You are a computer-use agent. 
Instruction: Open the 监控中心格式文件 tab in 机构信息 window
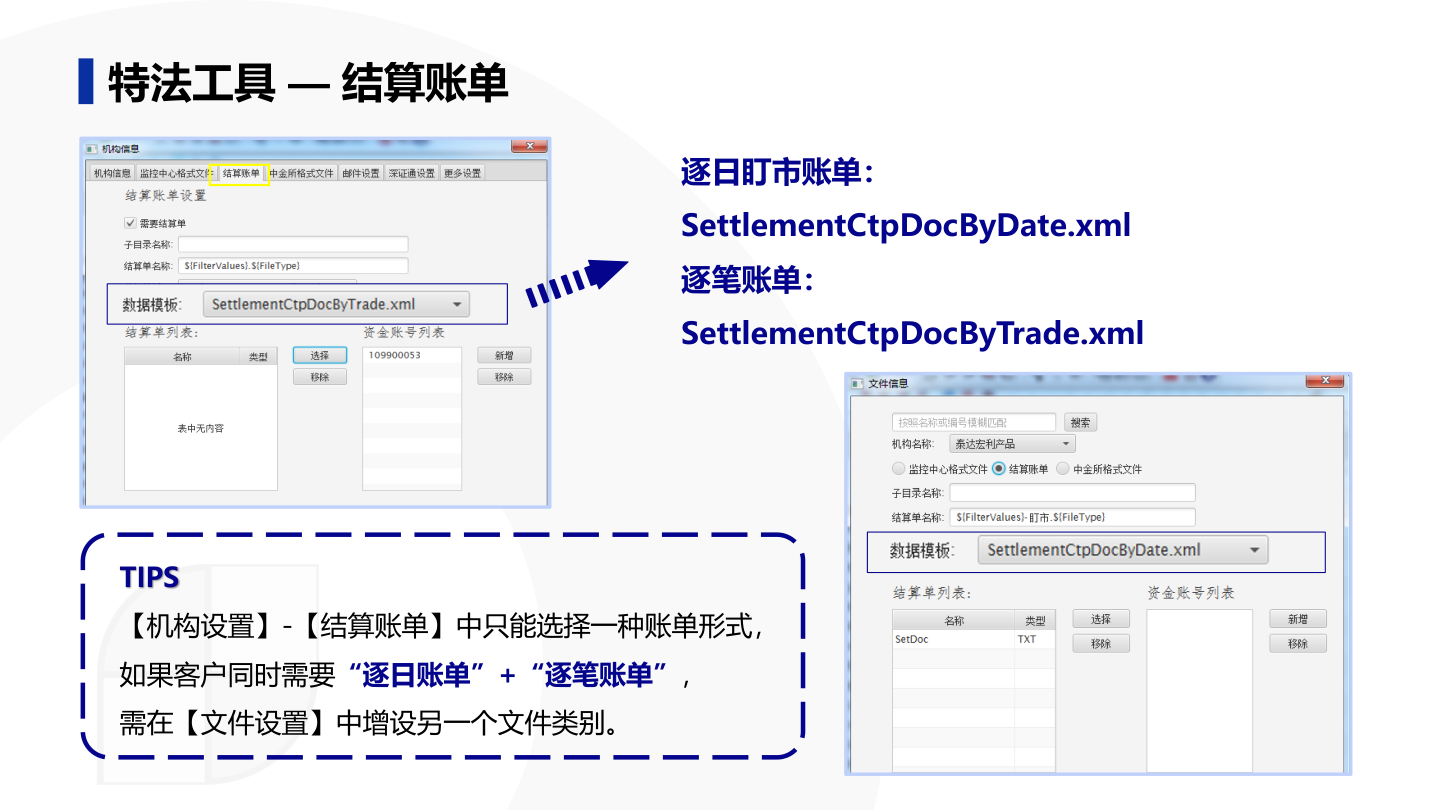click(176, 173)
